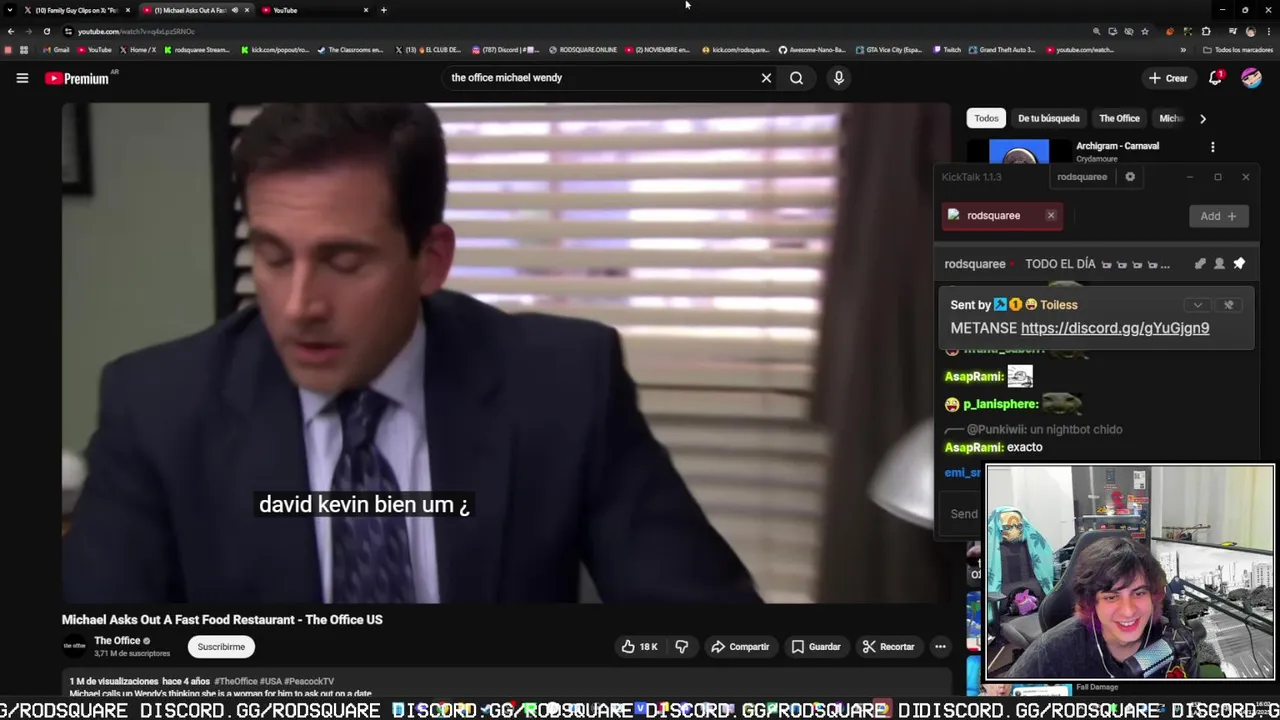Open the Gmail bookmark
The width and height of the screenshot is (1280, 720).
coord(56,50)
